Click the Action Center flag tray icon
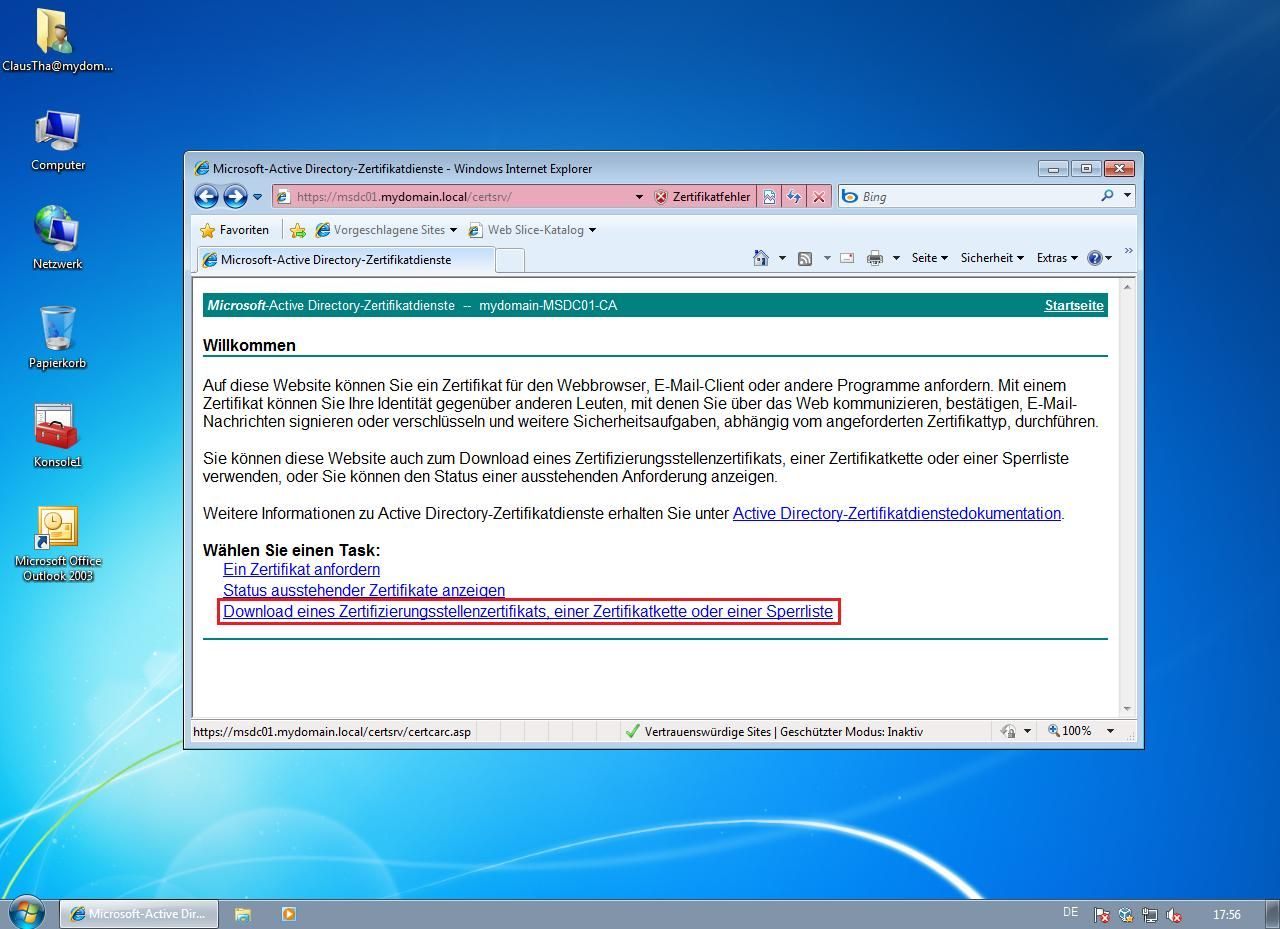This screenshot has height=929, width=1280. tap(1101, 914)
